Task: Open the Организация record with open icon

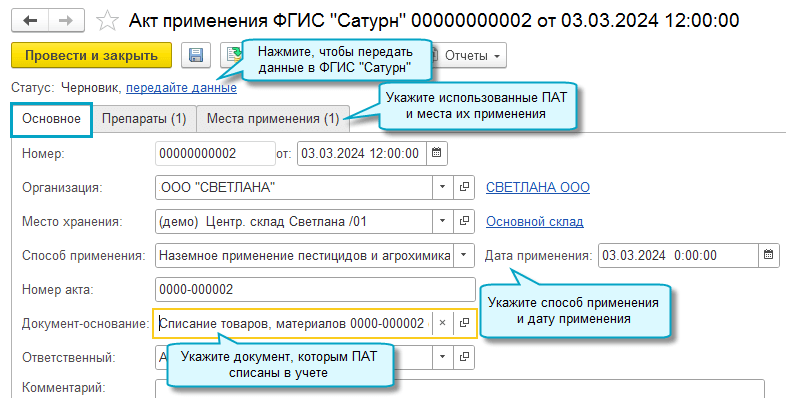Action: (x=464, y=187)
